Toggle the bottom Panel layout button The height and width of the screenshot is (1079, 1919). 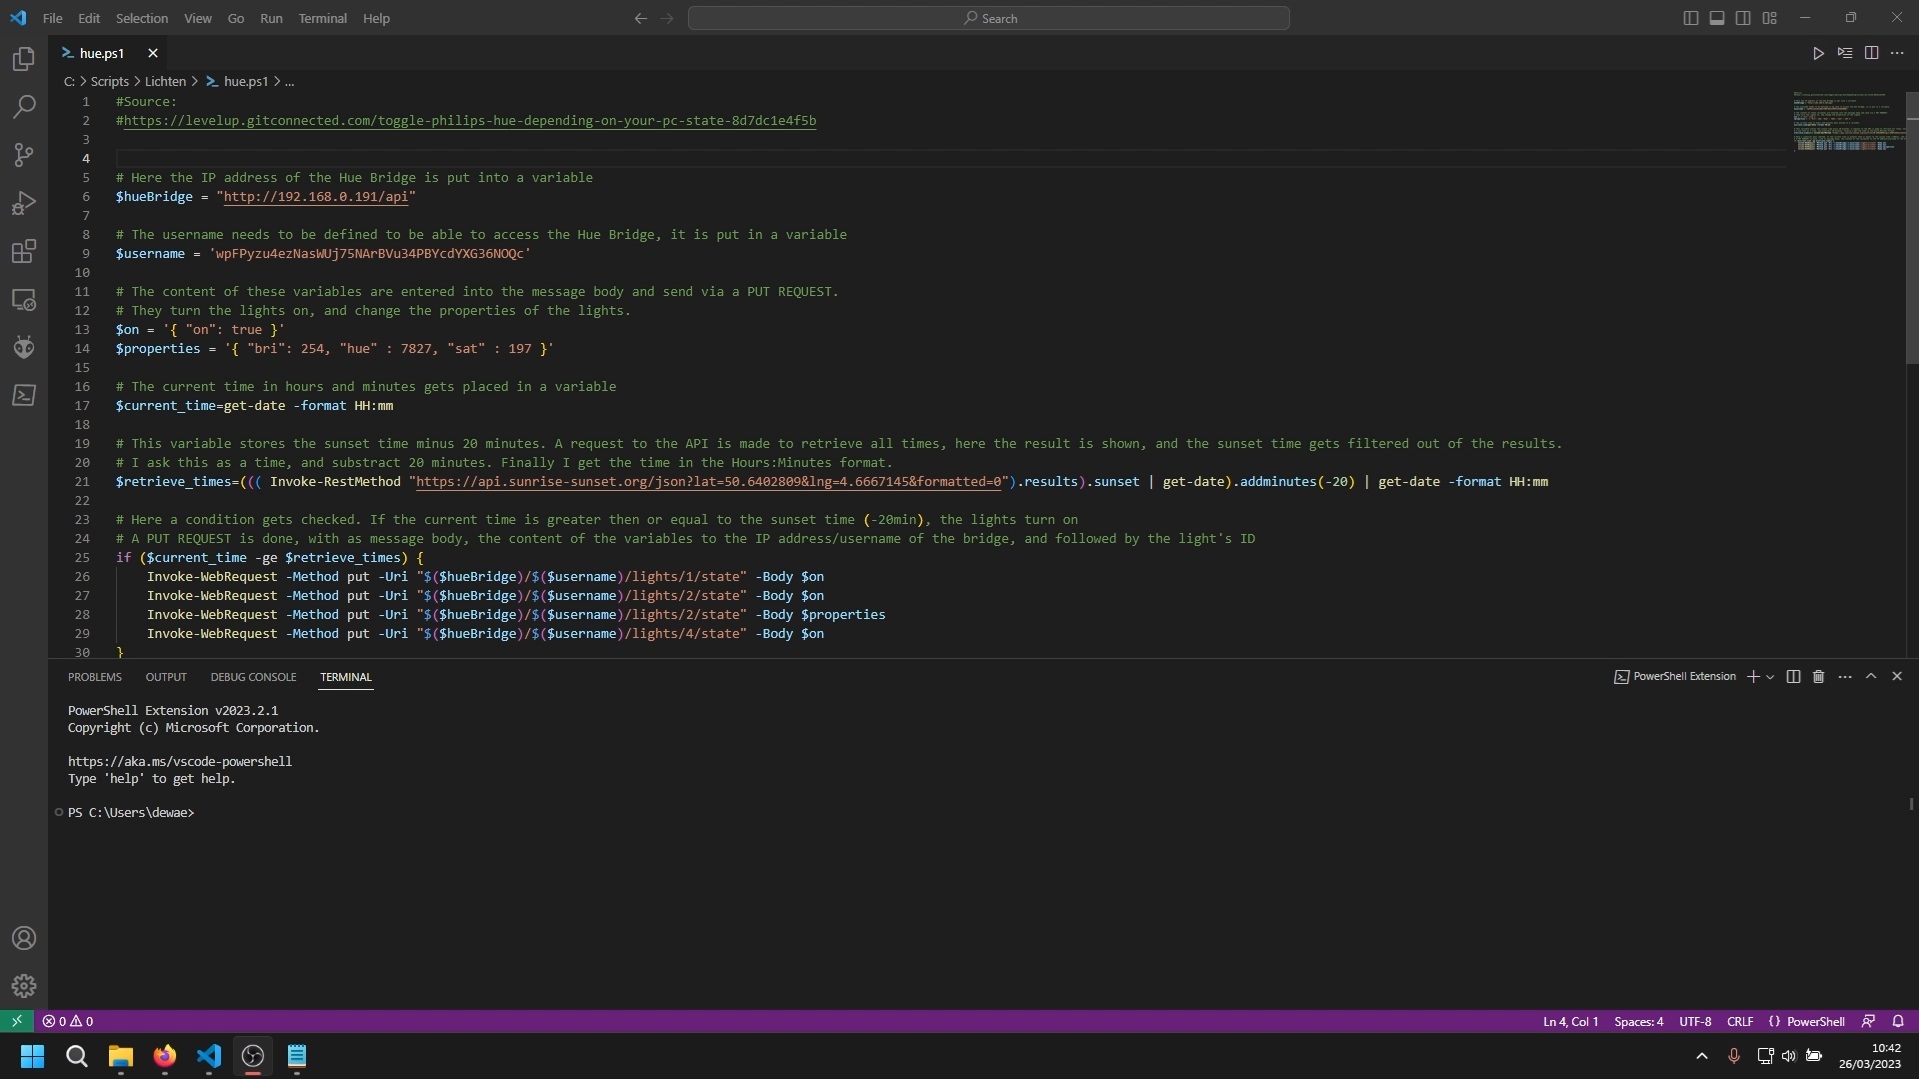(1716, 18)
